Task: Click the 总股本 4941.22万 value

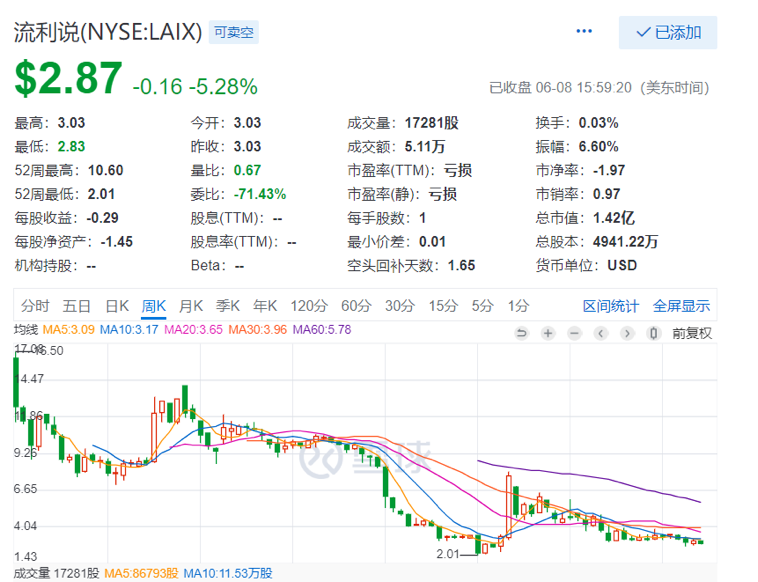Action: (x=625, y=242)
